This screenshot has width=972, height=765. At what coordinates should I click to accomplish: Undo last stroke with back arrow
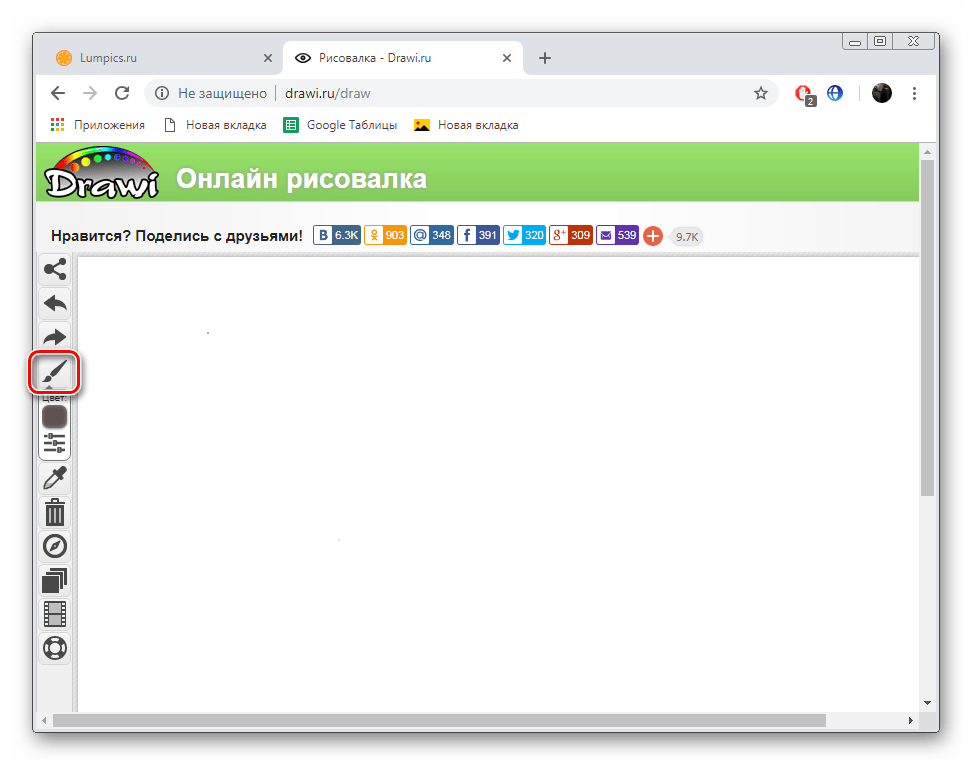pyautogui.click(x=54, y=302)
